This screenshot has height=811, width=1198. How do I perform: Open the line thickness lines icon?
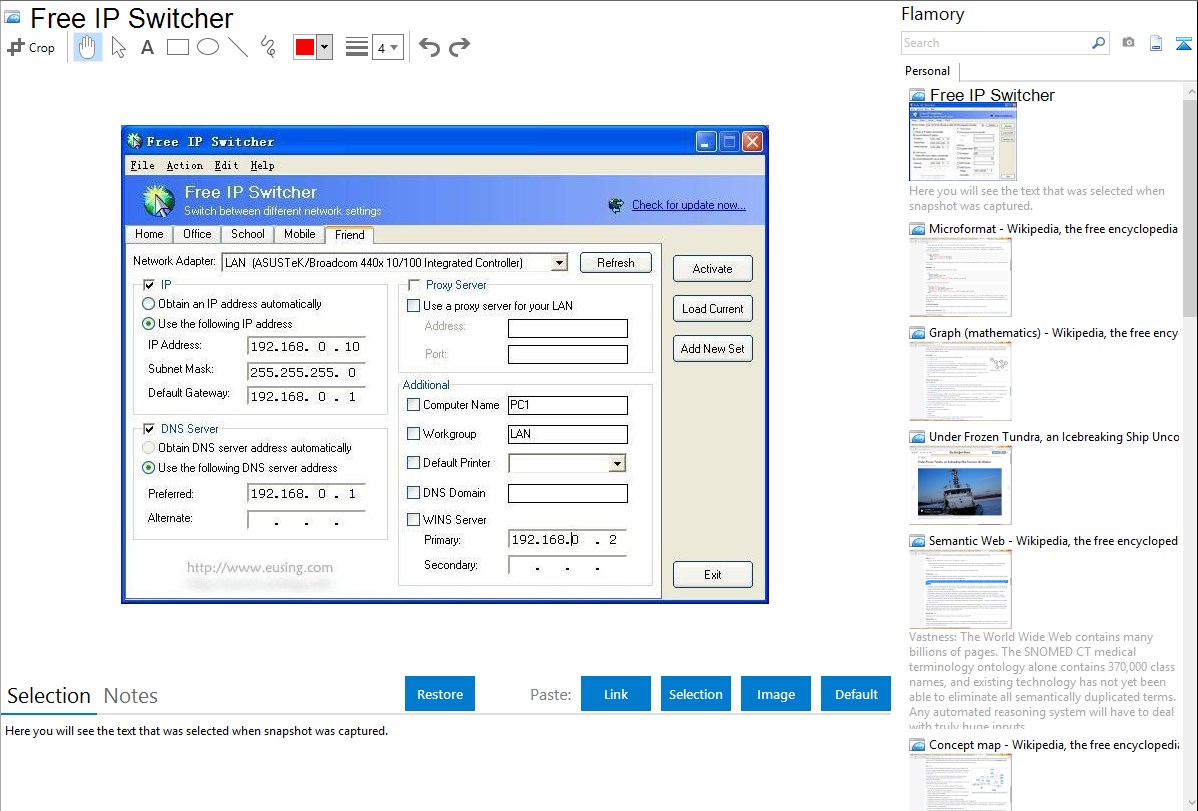[x=356, y=47]
